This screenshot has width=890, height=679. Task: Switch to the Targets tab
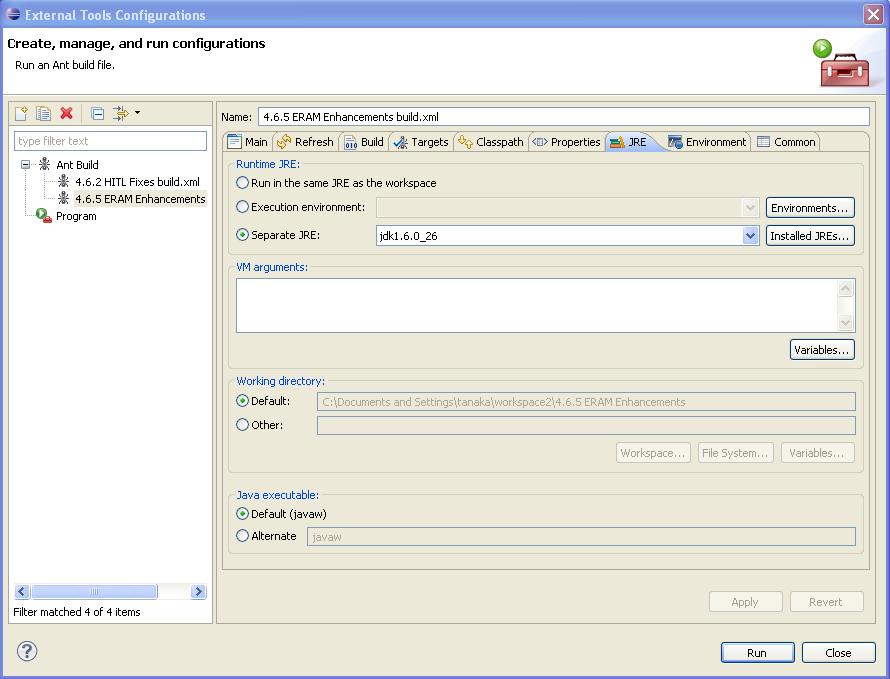coord(421,142)
